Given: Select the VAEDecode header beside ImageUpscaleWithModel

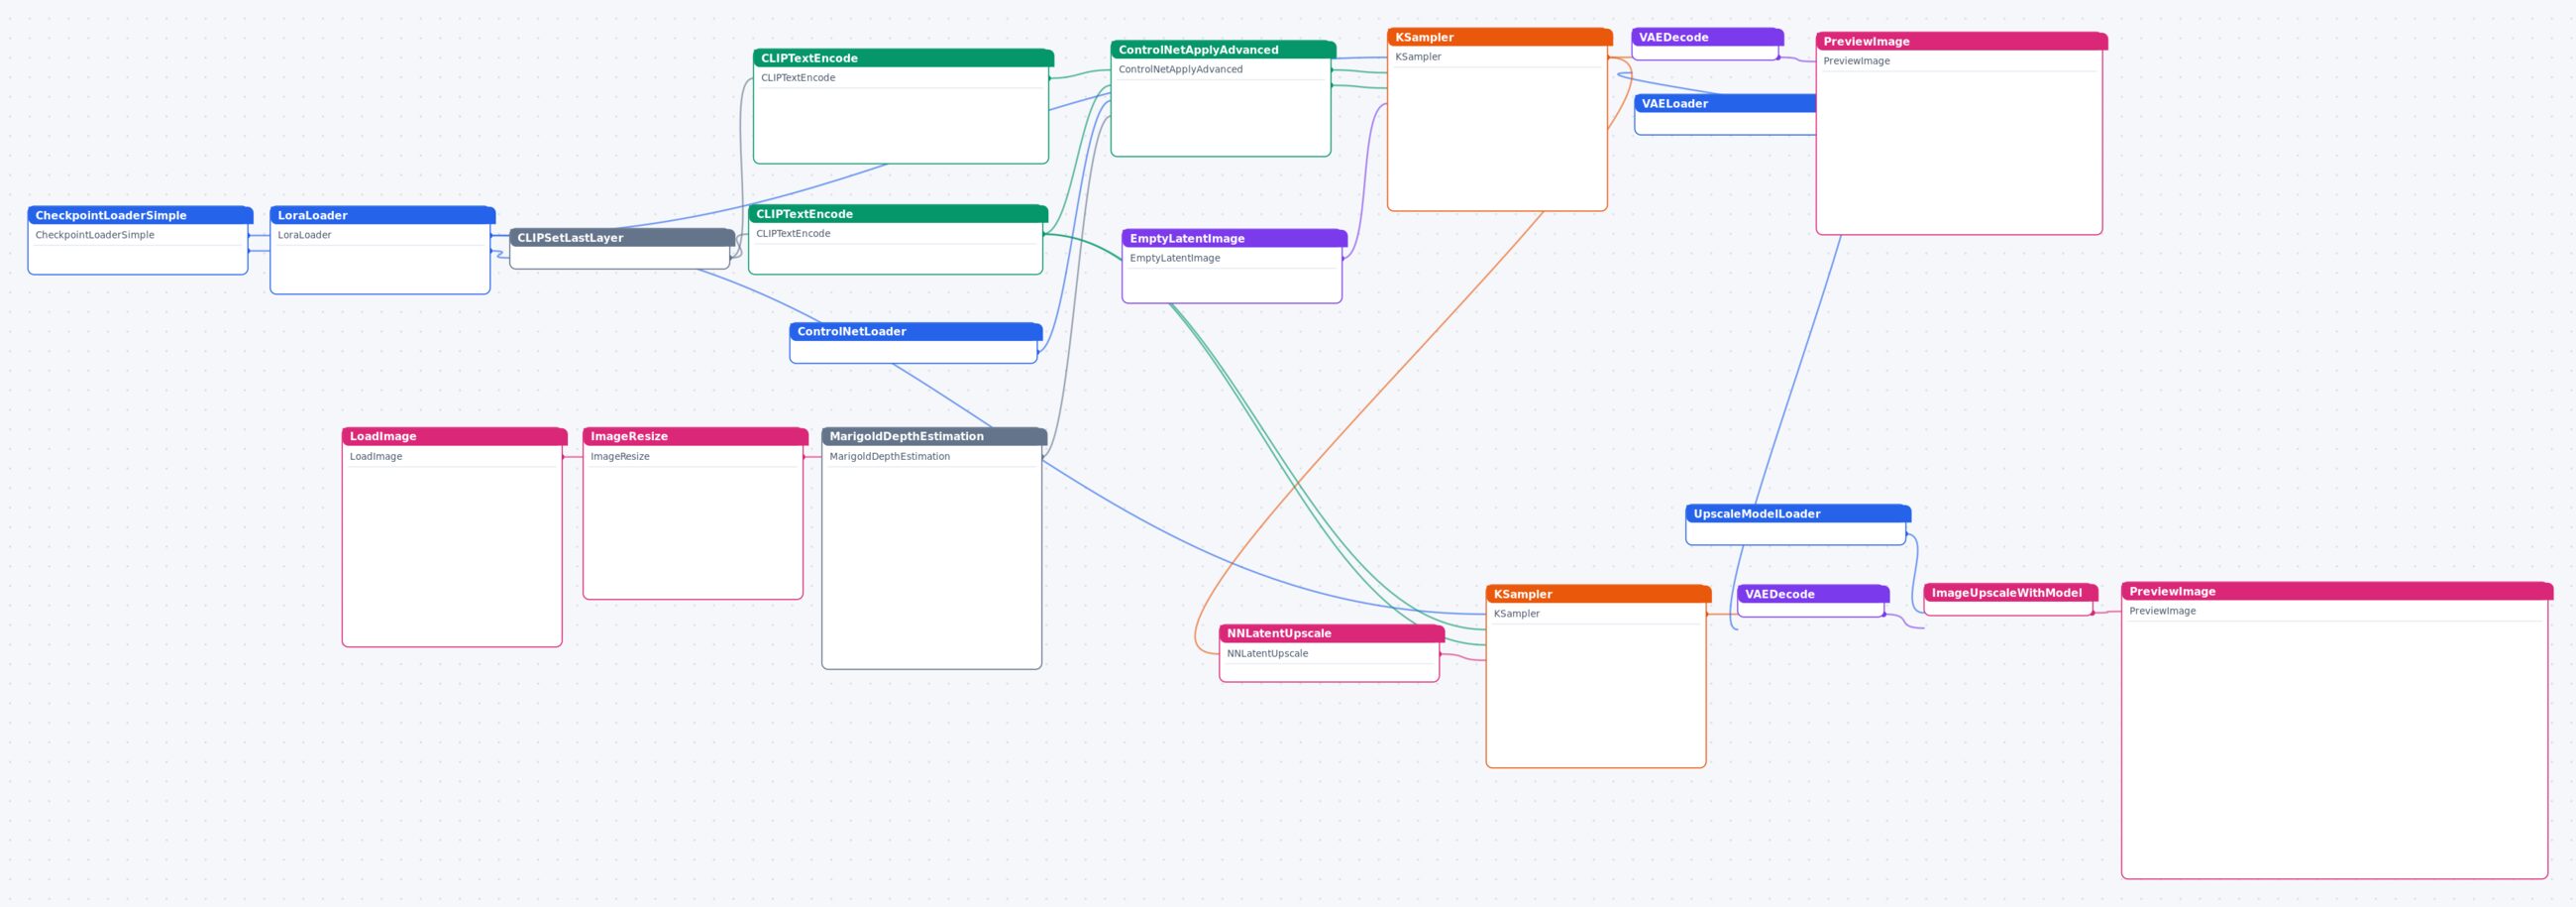Looking at the screenshot, I should [1813, 594].
